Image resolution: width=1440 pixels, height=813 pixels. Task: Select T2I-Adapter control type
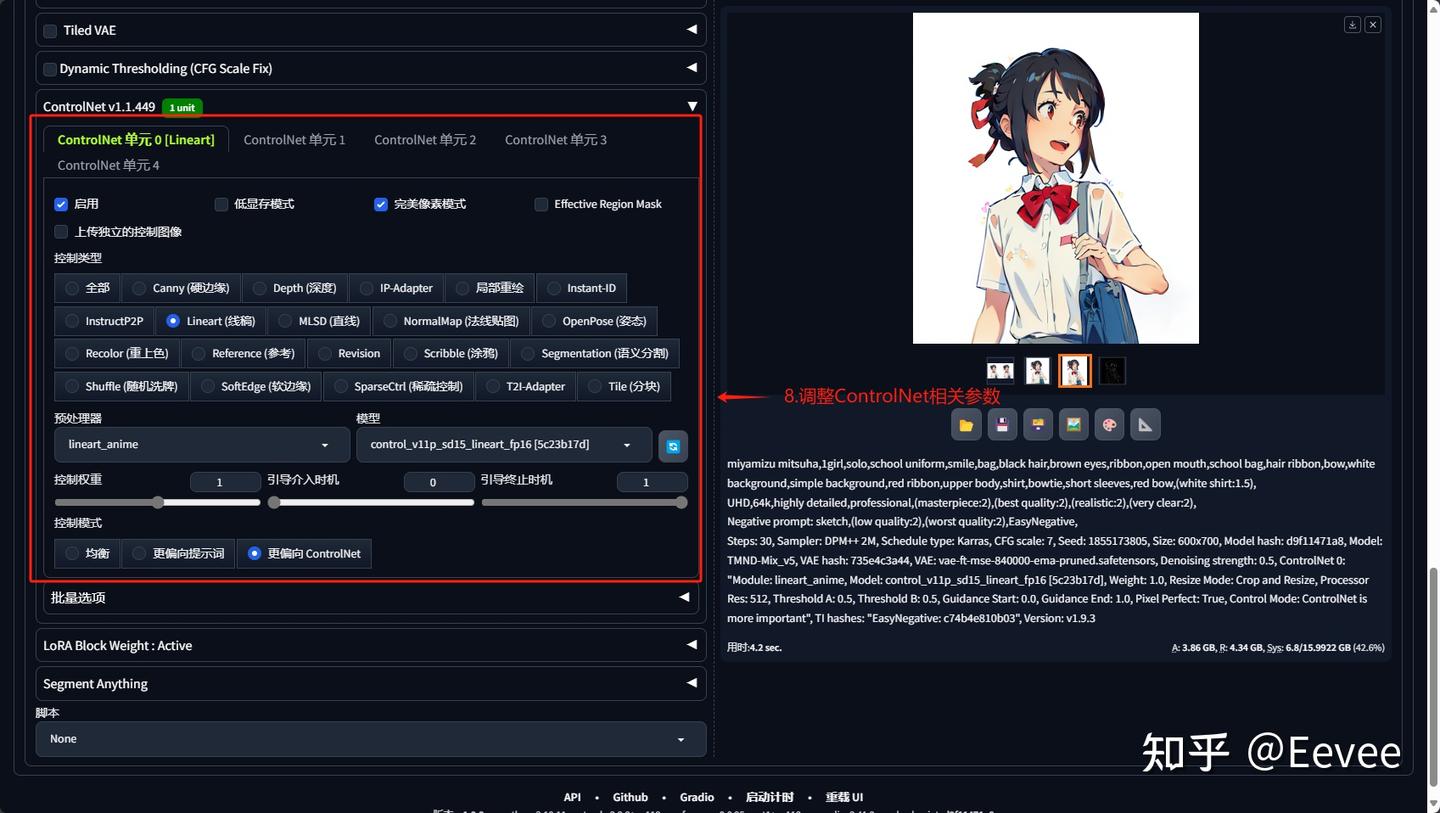click(x=526, y=387)
